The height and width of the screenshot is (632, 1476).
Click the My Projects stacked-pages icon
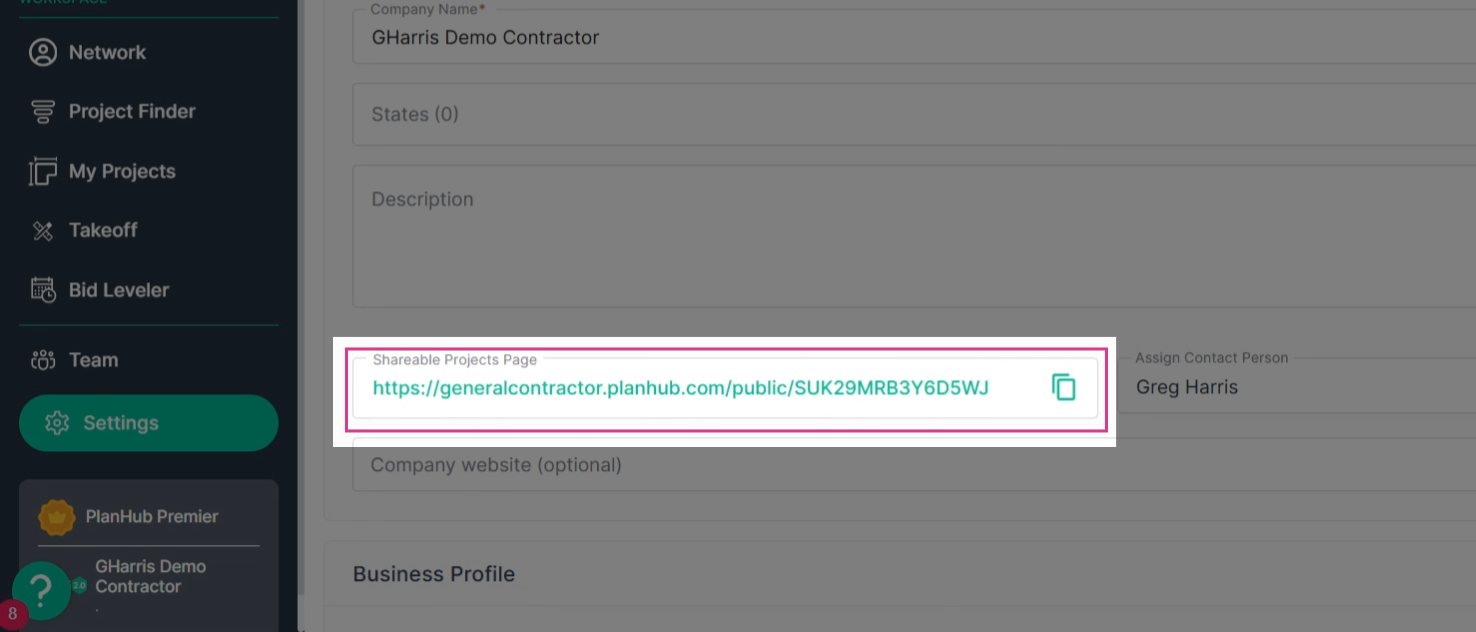tap(43, 171)
